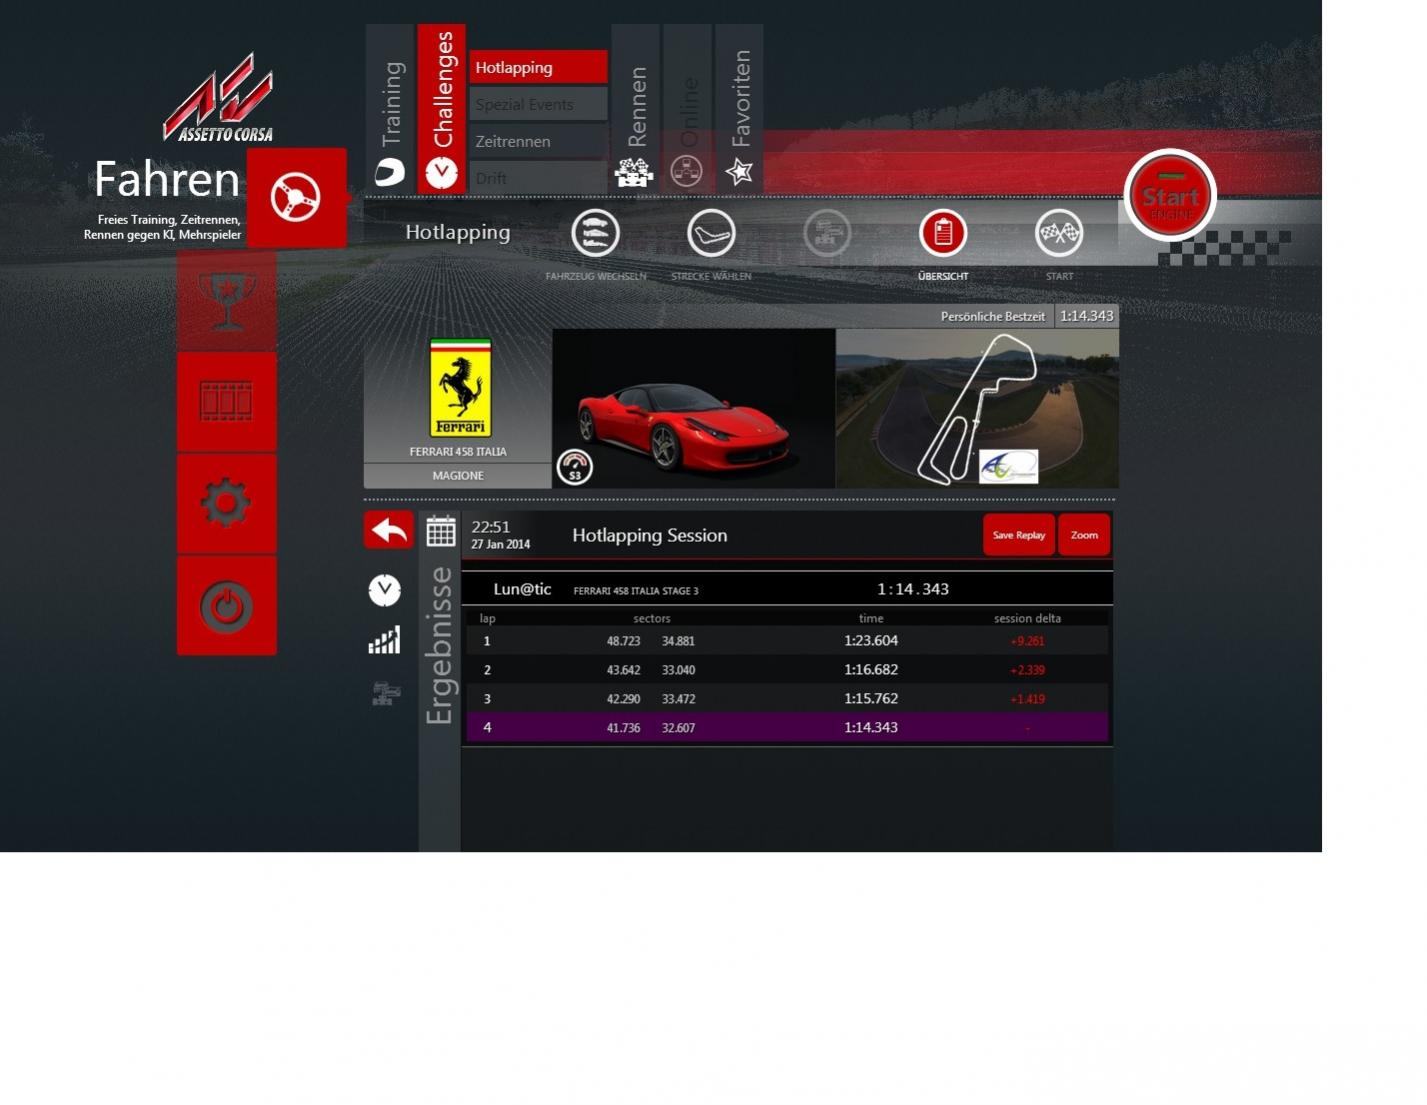
Task: Open the trophy career section
Action: [x=227, y=300]
